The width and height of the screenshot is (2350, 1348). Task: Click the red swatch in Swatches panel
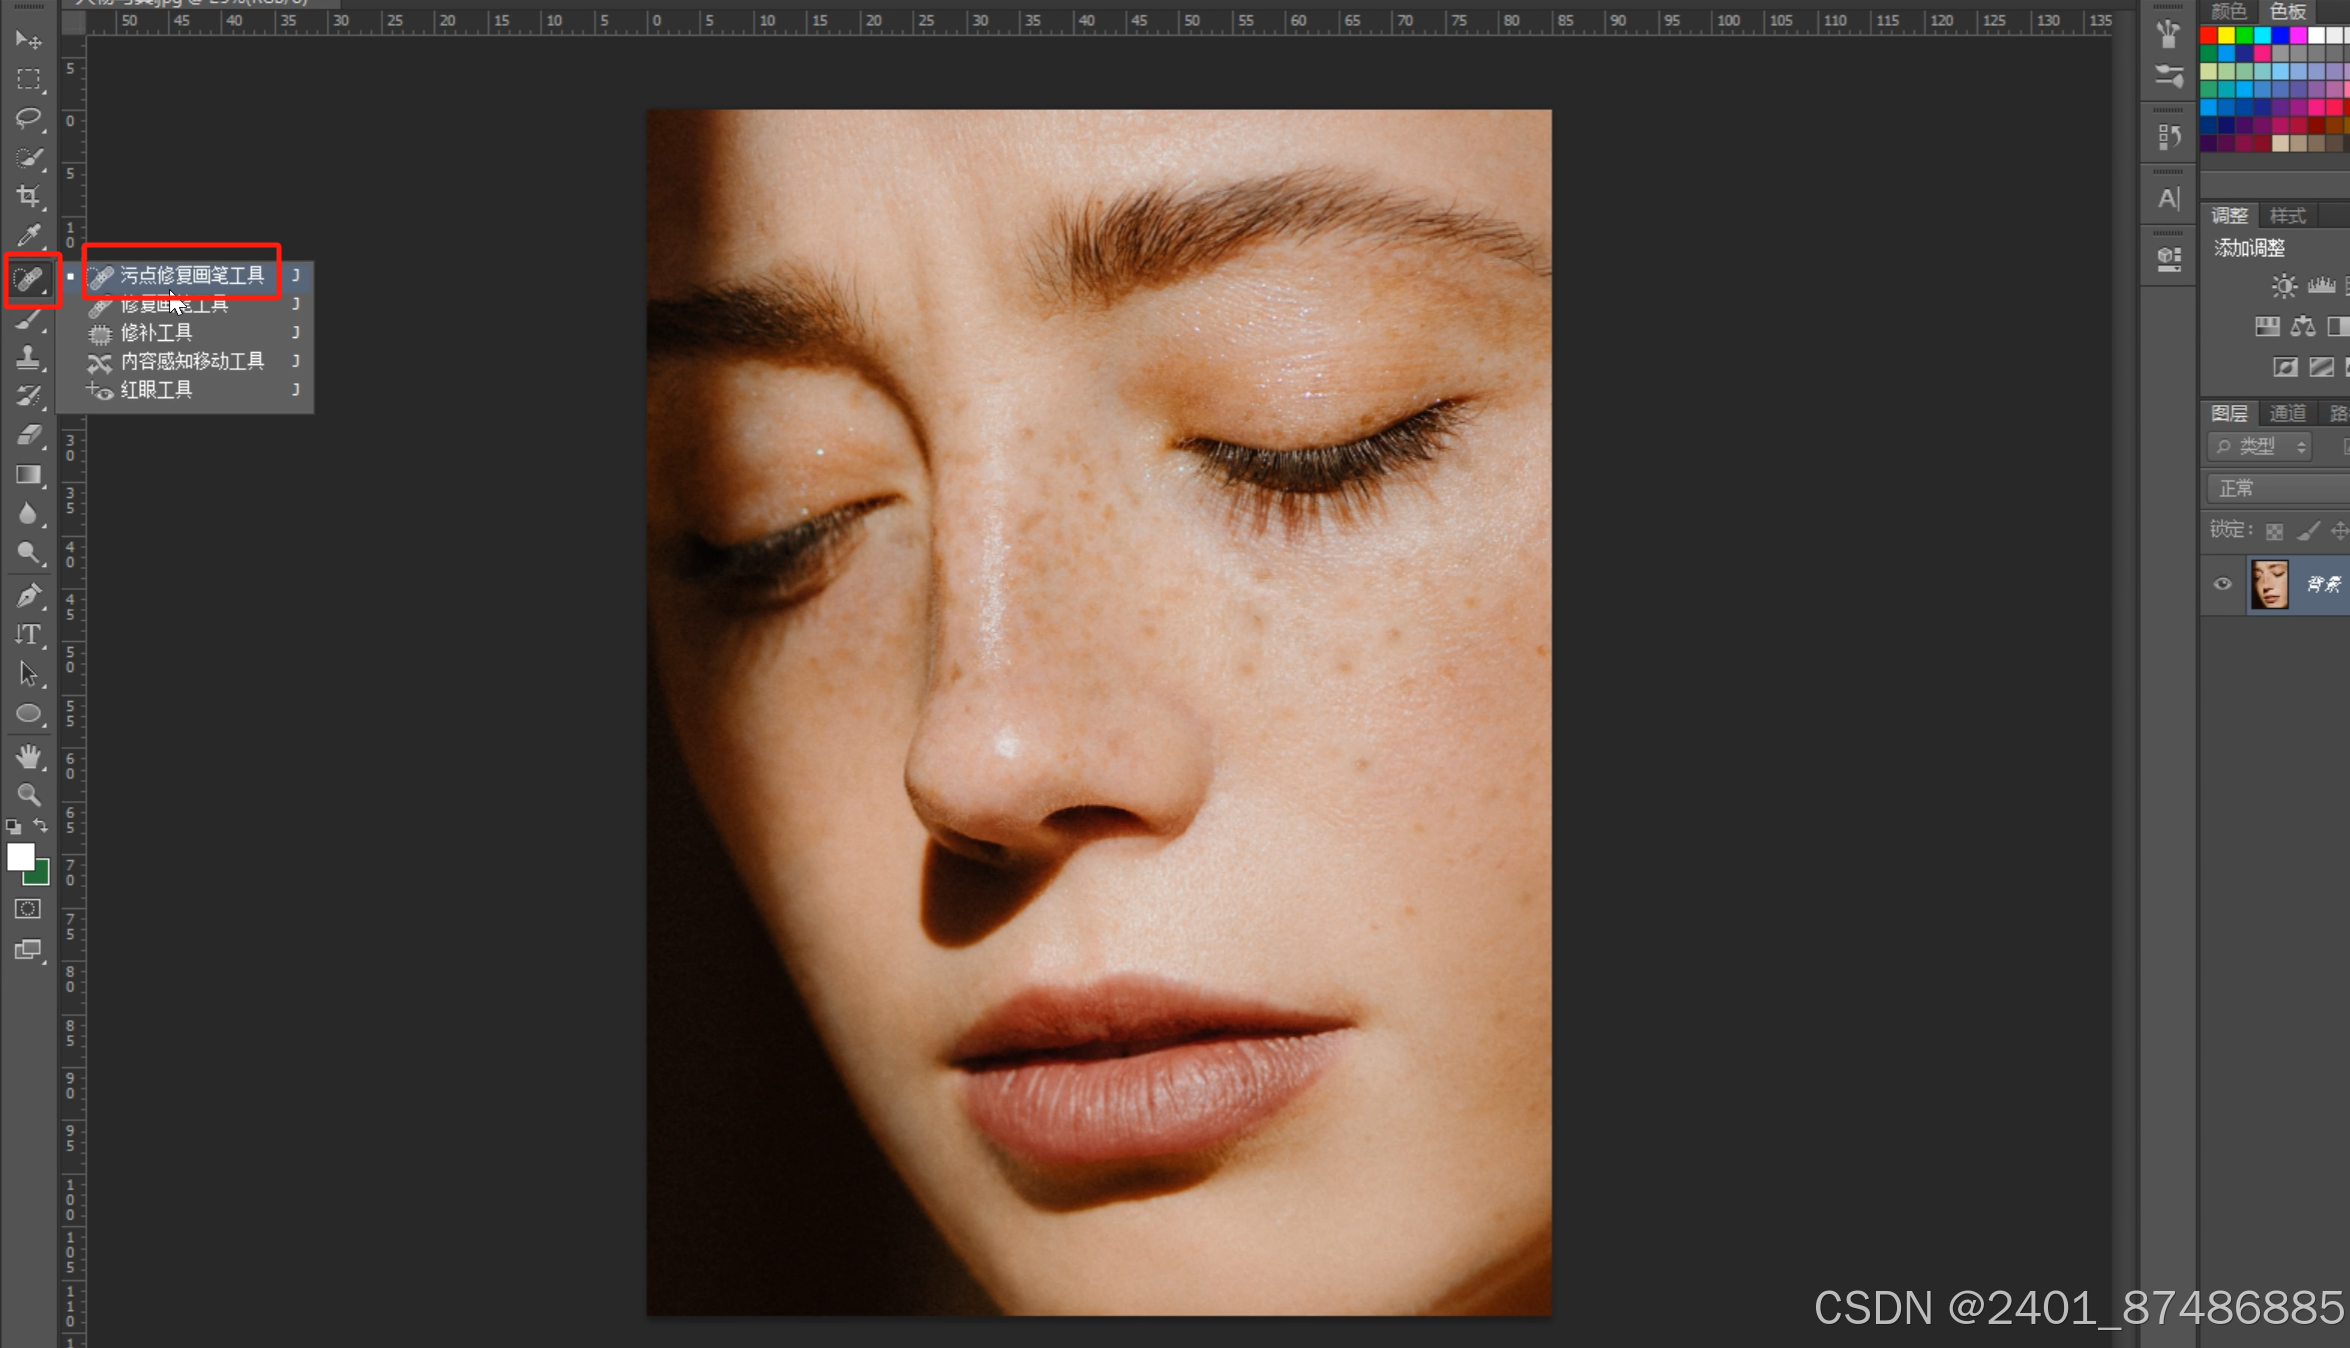tap(2208, 36)
